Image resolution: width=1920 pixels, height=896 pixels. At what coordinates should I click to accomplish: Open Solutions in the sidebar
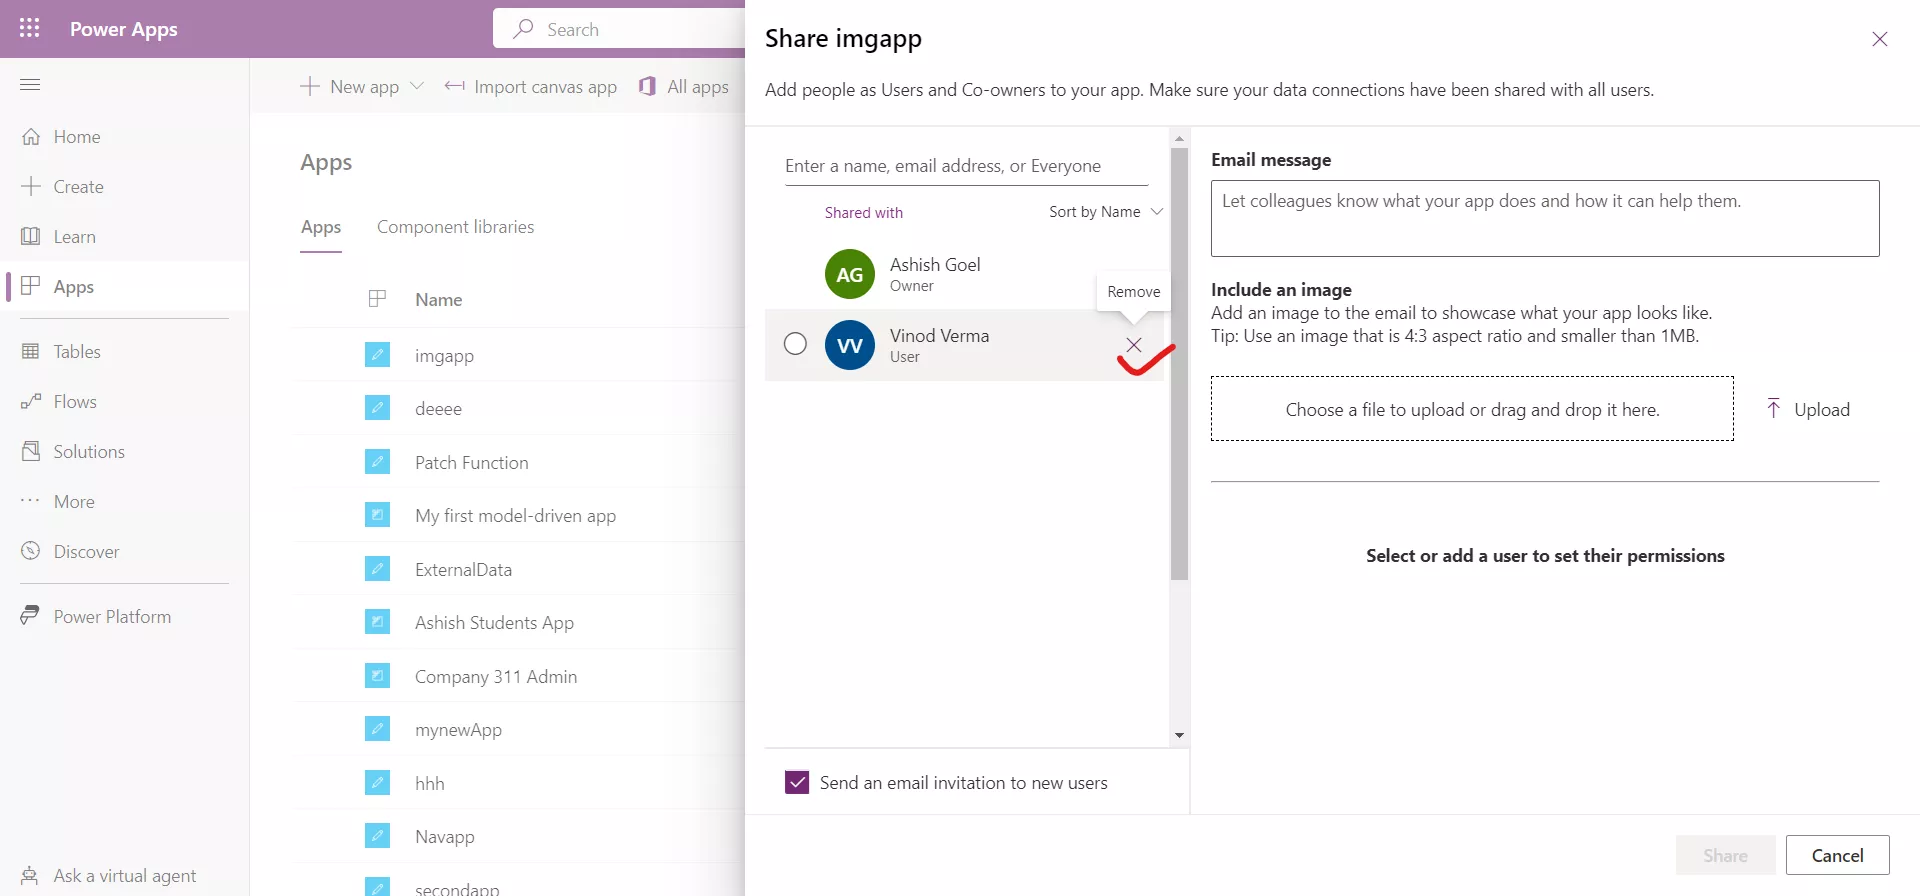click(x=89, y=452)
